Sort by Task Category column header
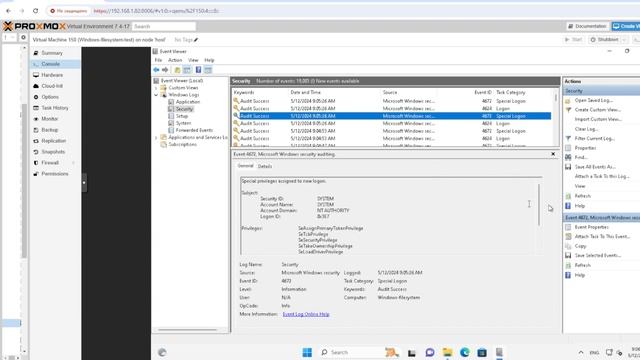Viewport: 640px width, 360px height. pyautogui.click(x=511, y=93)
